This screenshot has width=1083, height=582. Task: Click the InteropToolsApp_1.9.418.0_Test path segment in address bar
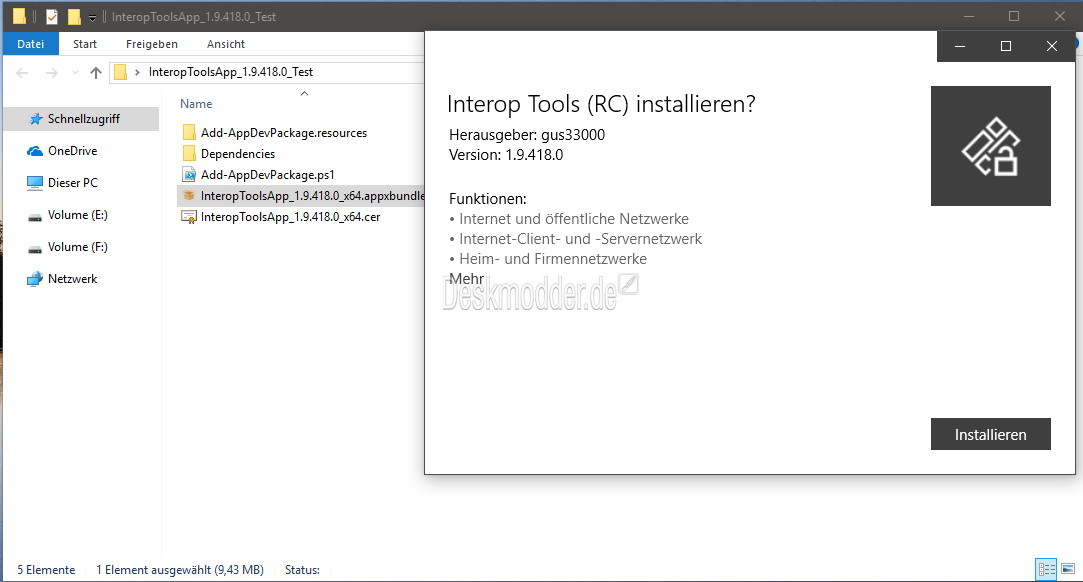231,72
